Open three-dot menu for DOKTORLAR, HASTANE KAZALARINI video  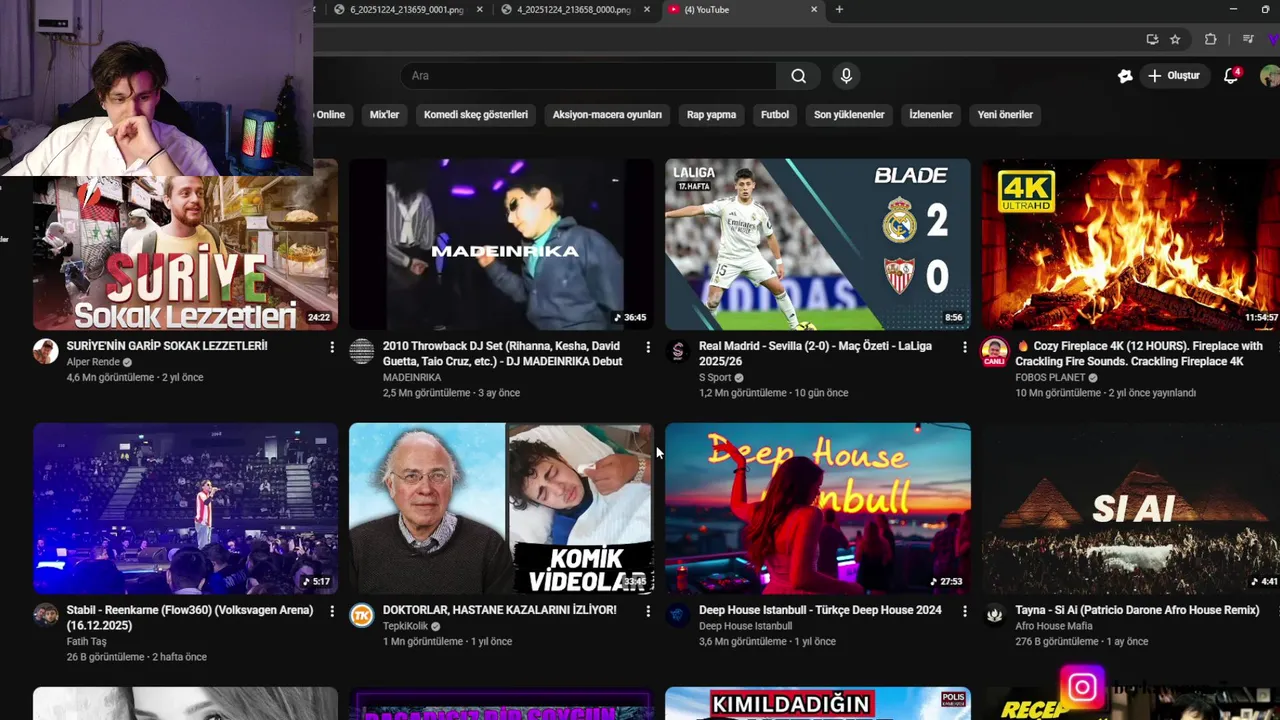[648, 611]
